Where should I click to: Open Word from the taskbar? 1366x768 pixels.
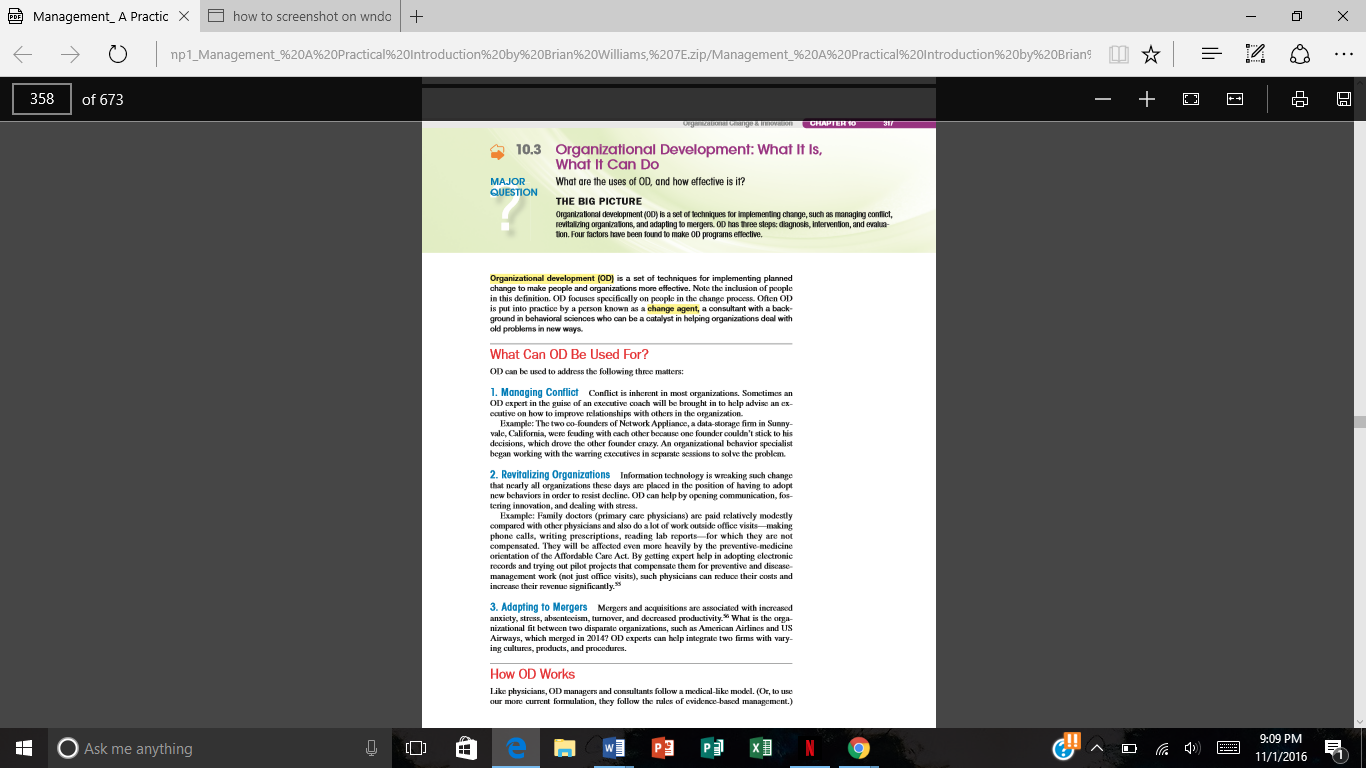pyautogui.click(x=614, y=748)
